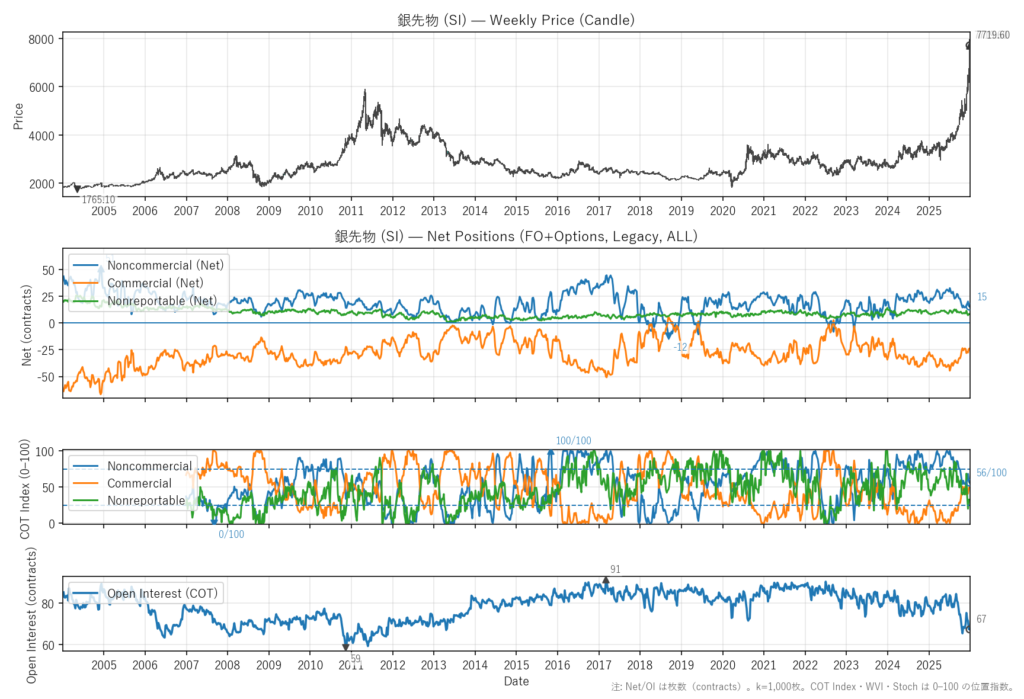Click the 0/100 COT Index low annotation
The width and height of the screenshot is (1024, 699).
pyautogui.click(x=231, y=534)
